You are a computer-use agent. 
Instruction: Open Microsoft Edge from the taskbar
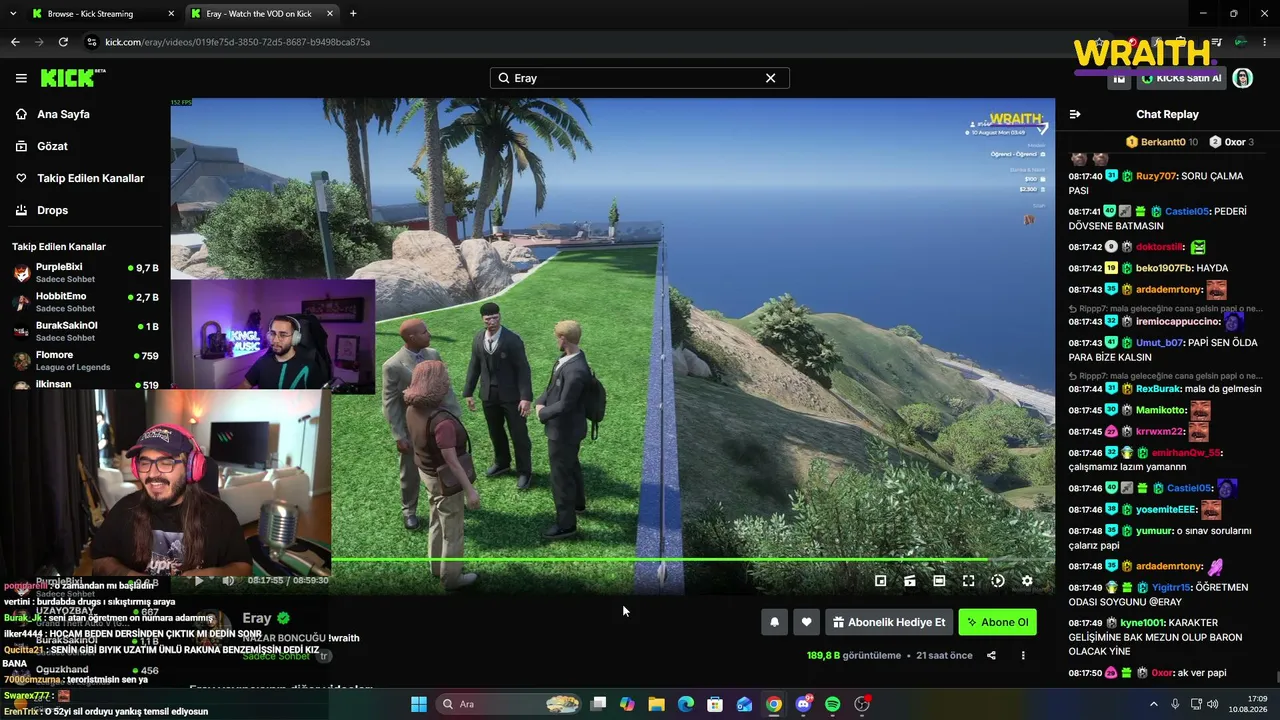pyautogui.click(x=686, y=704)
